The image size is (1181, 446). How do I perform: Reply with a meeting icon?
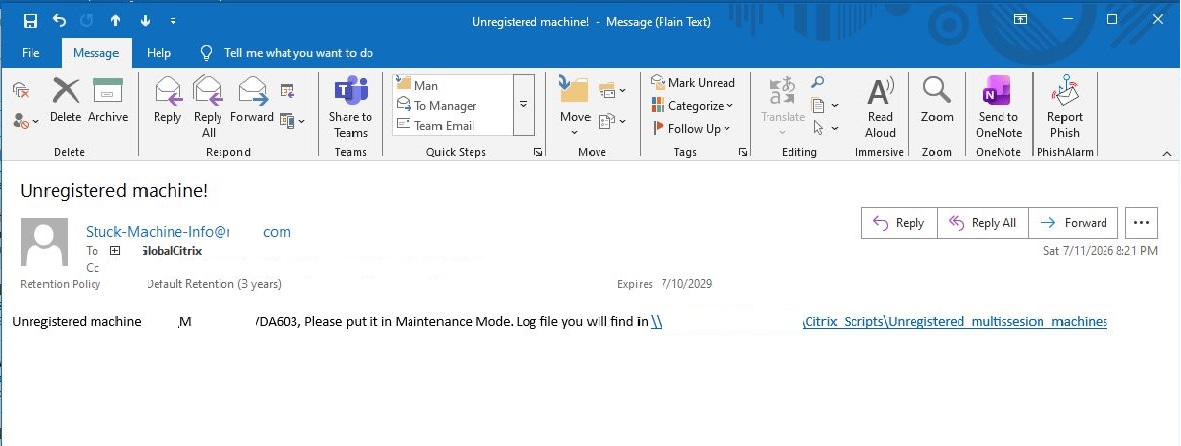pyautogui.click(x=287, y=91)
